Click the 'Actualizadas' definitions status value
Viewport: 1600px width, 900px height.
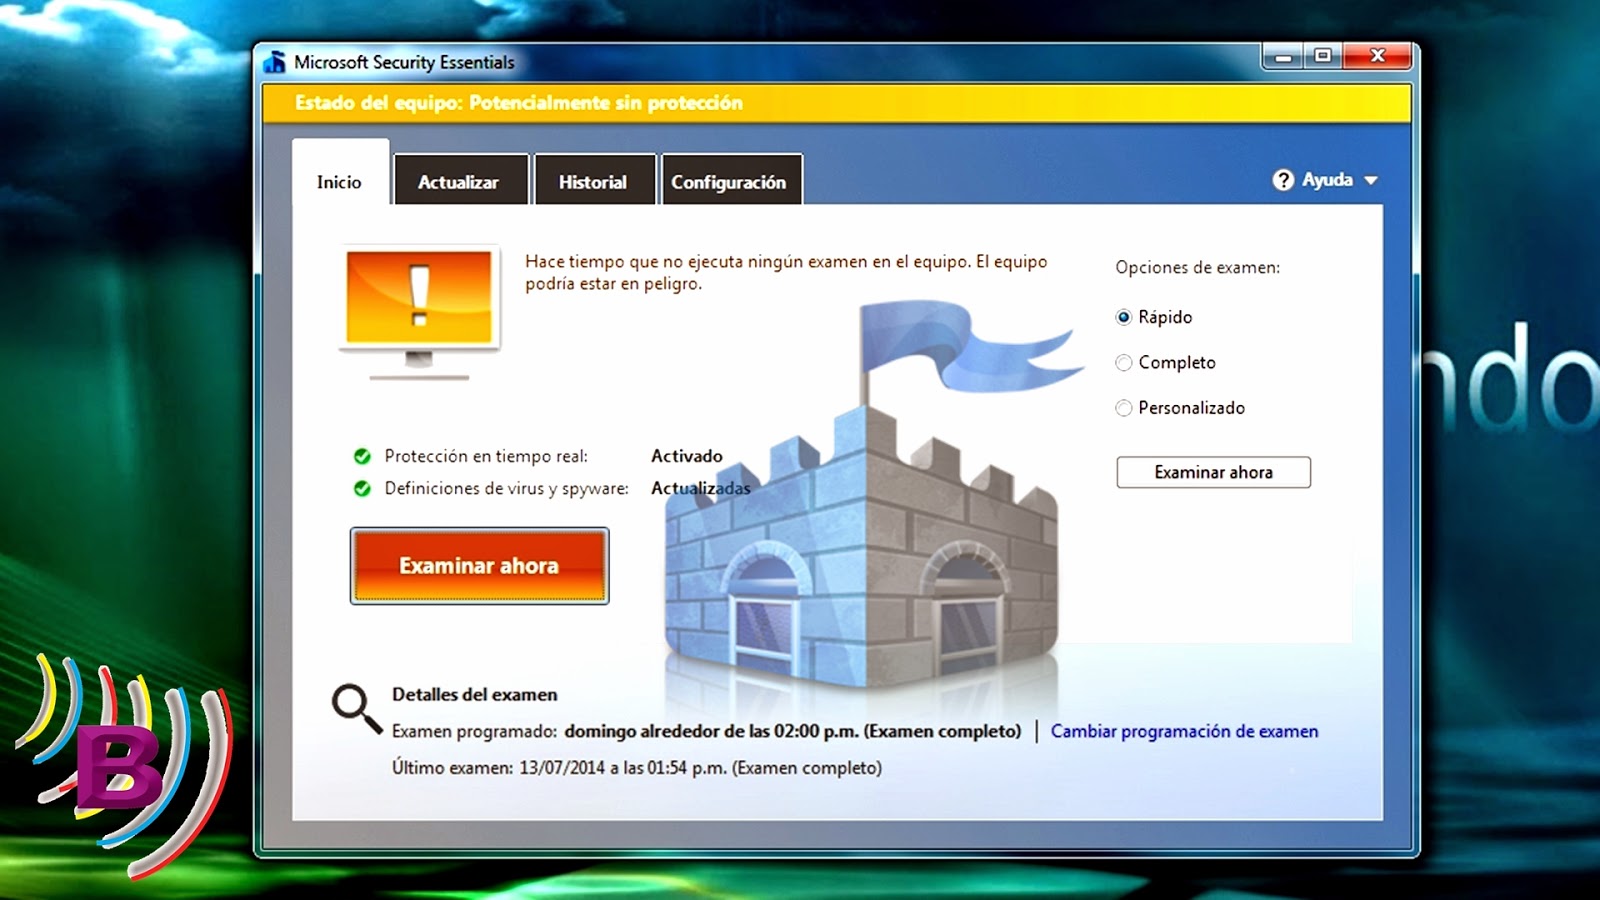pyautogui.click(x=701, y=488)
